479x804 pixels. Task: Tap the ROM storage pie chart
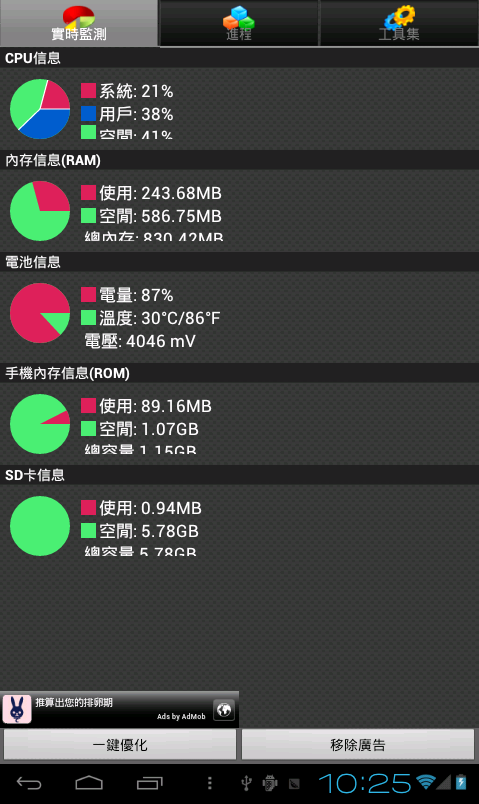click(x=40, y=424)
